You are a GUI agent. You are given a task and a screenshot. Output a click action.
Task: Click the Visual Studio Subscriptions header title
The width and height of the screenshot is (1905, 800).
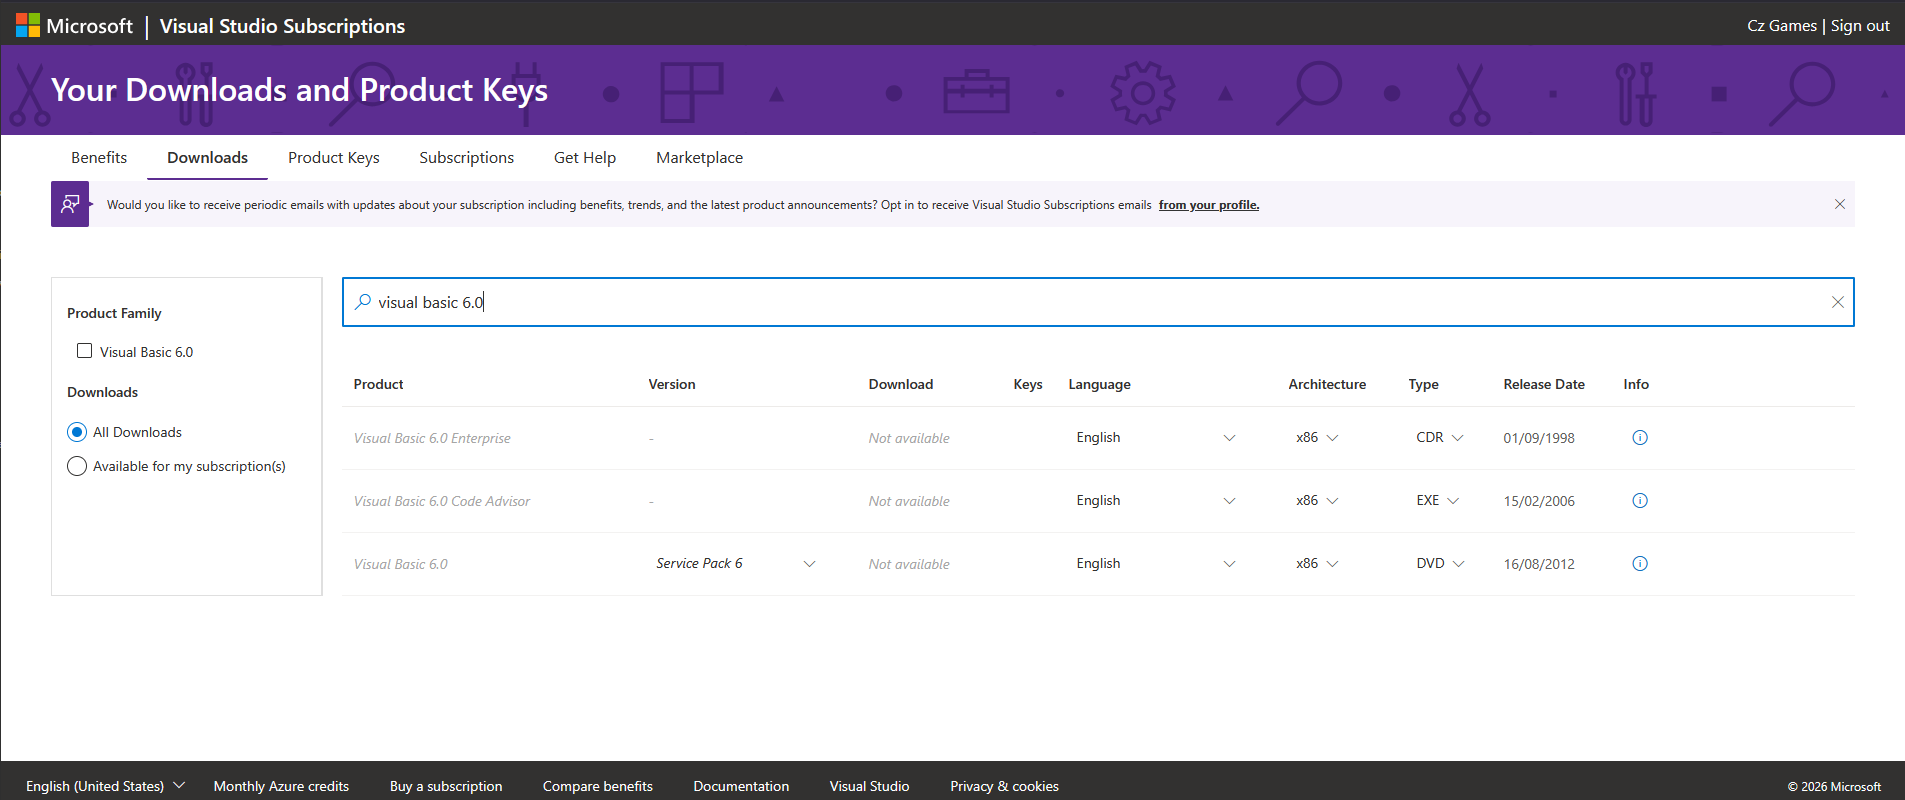[282, 26]
